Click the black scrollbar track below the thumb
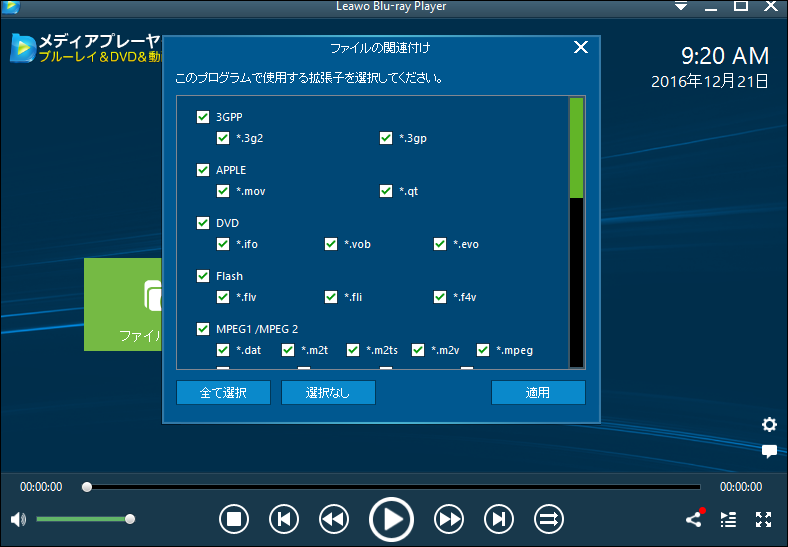Image resolution: width=788 pixels, height=547 pixels. pyautogui.click(x=576, y=282)
